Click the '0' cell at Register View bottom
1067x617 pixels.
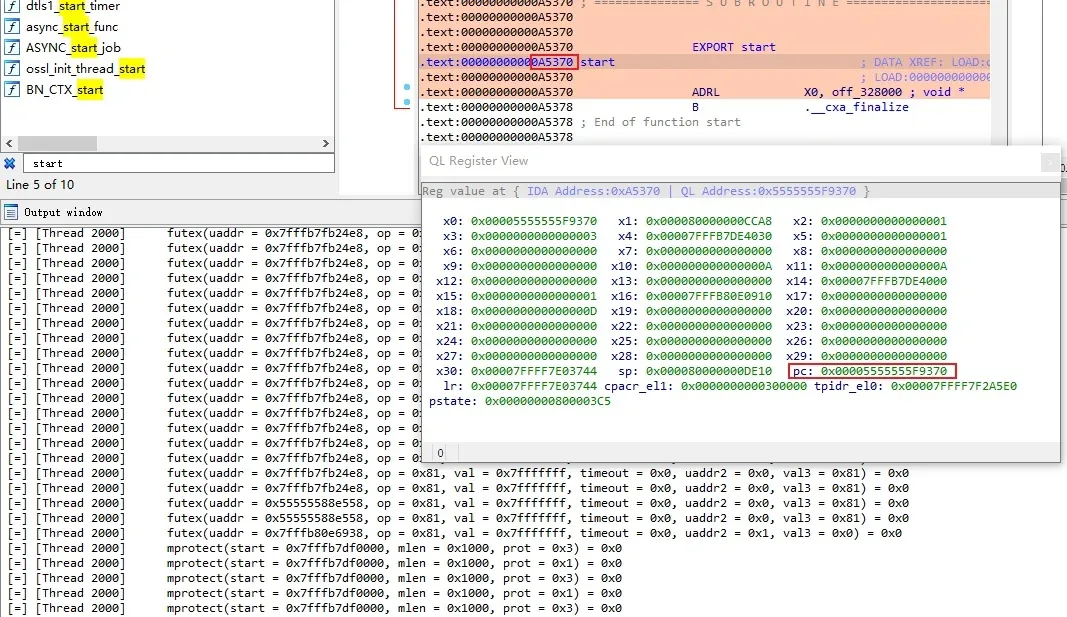click(x=440, y=453)
